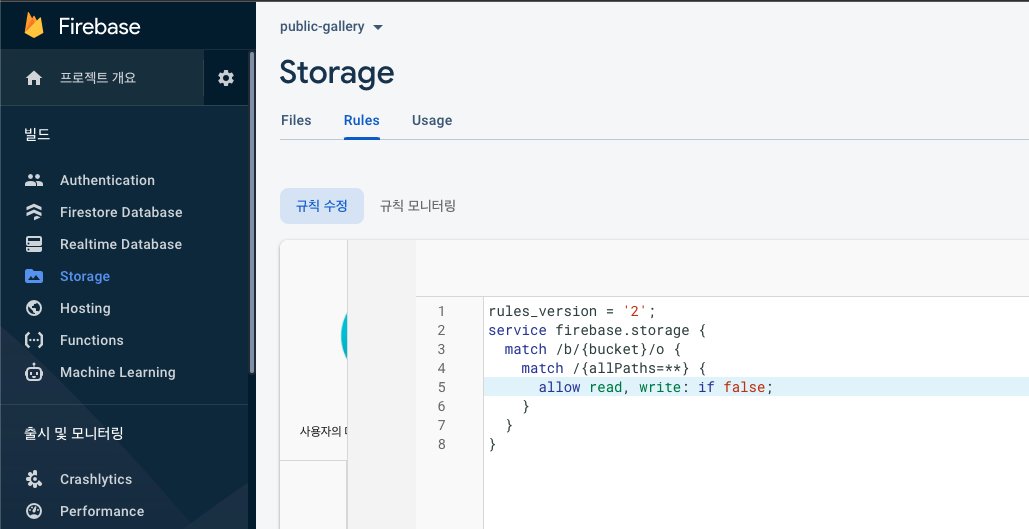Screen dimensions: 1029x529
Task: Click the word 'false' in line 5
Action: point(744,387)
